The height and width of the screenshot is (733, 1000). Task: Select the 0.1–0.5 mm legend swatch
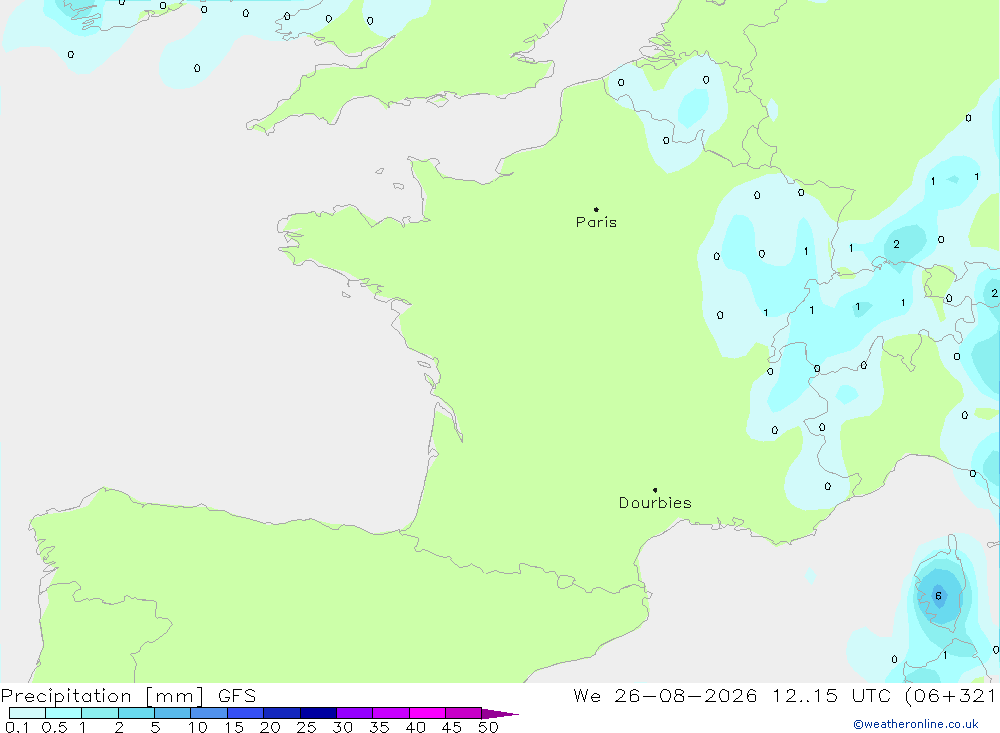(27, 713)
